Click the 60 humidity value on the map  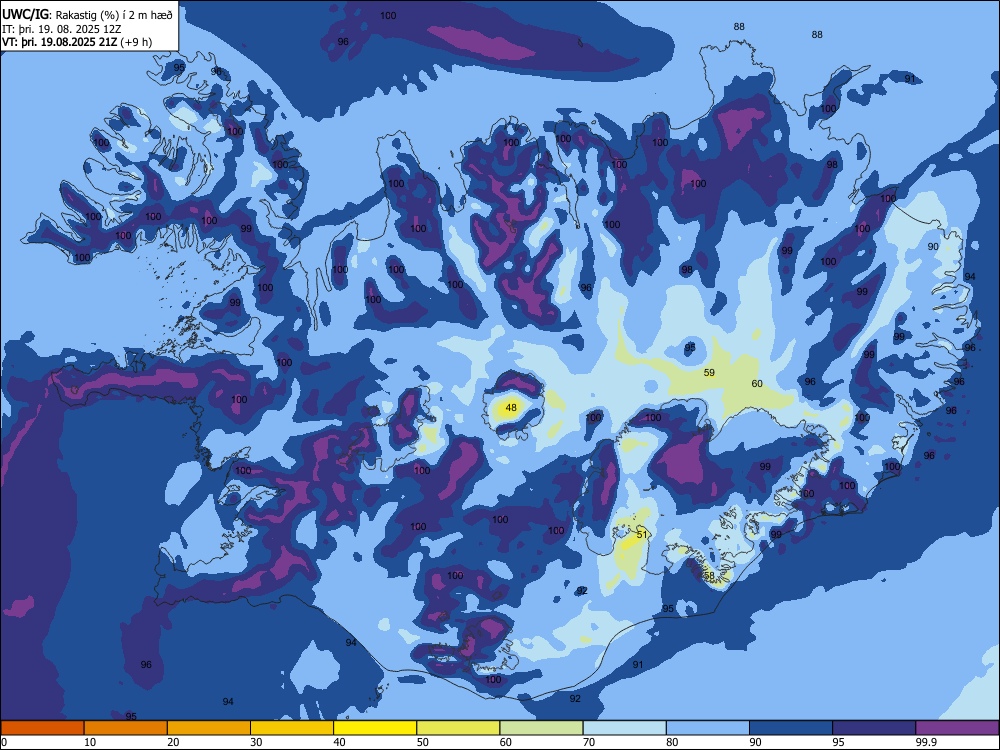[x=757, y=383]
